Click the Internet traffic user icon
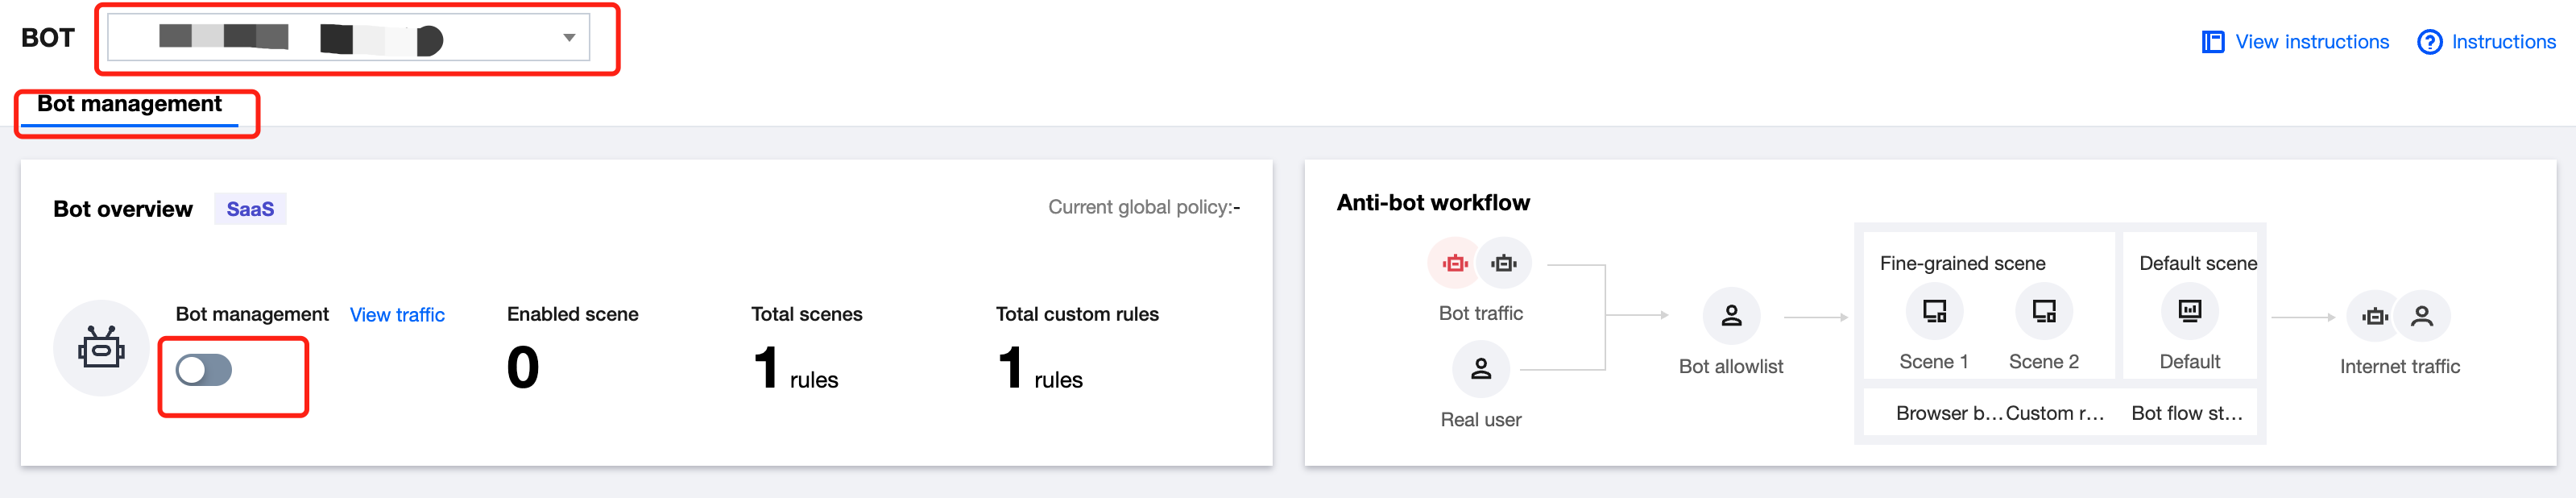Viewport: 2576px width, 498px height. [x=2421, y=317]
